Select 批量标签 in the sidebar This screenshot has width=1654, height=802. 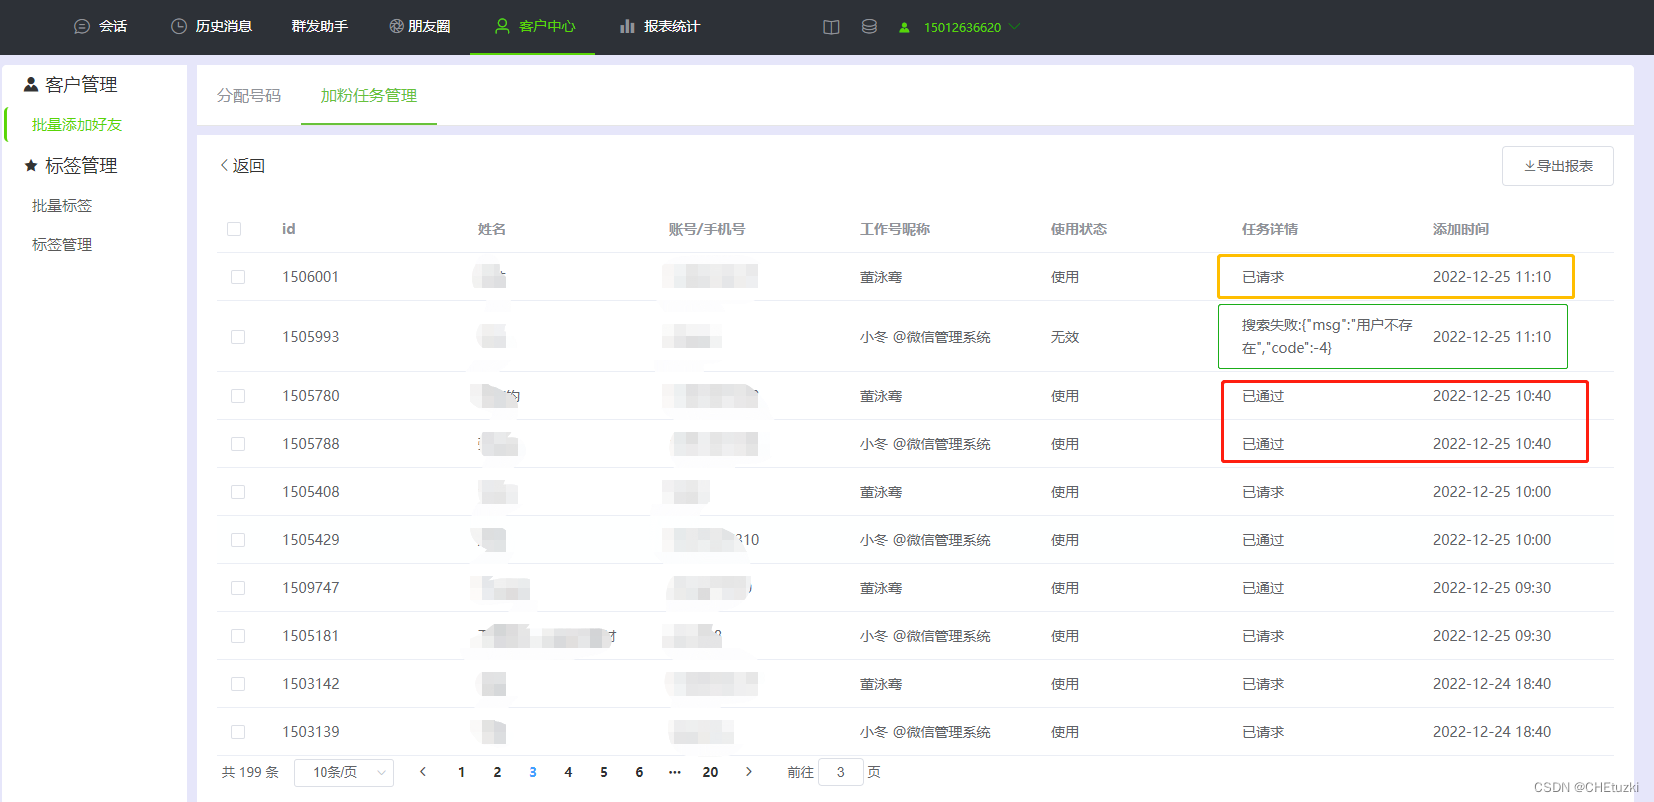62,206
